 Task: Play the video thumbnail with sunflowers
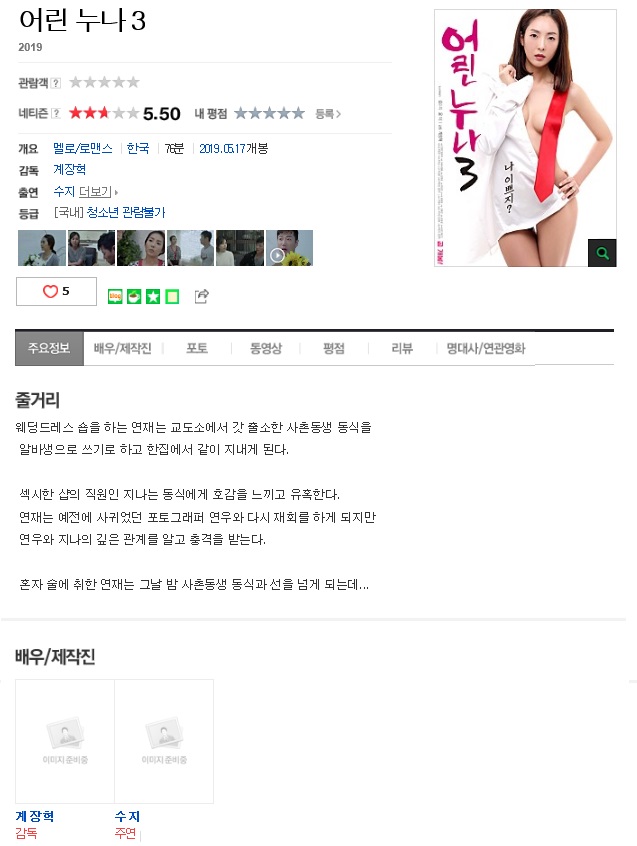click(290, 248)
